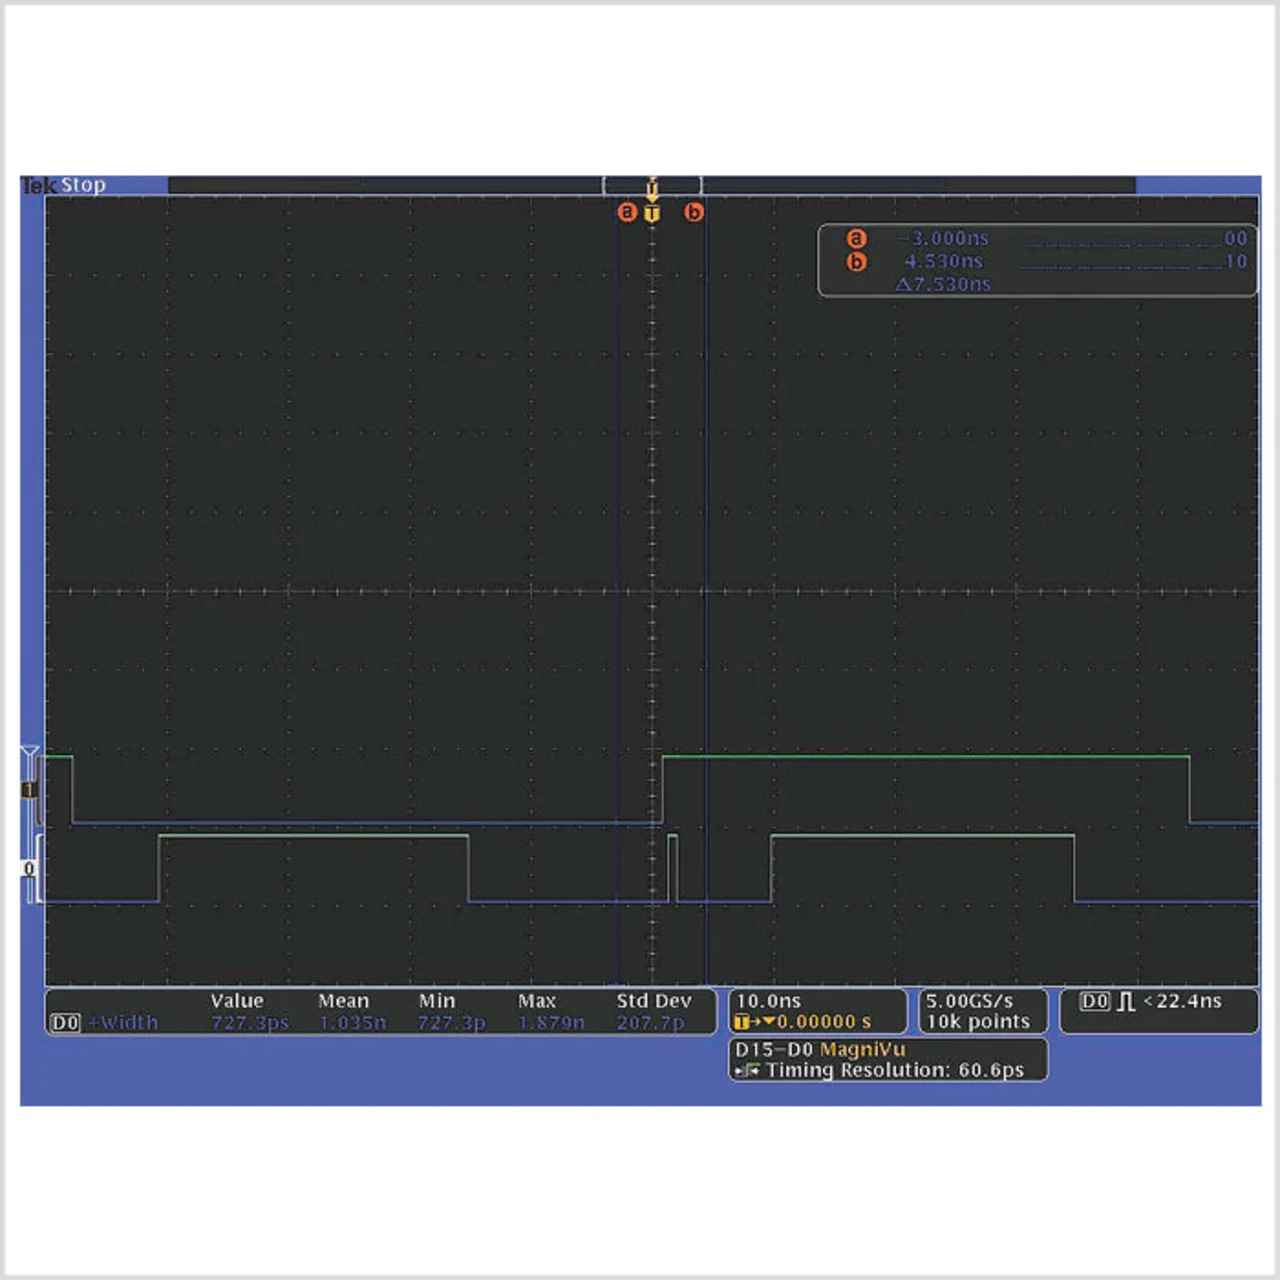Select the +Width measurement label
The height and width of the screenshot is (1280, 1280).
[x=124, y=1023]
